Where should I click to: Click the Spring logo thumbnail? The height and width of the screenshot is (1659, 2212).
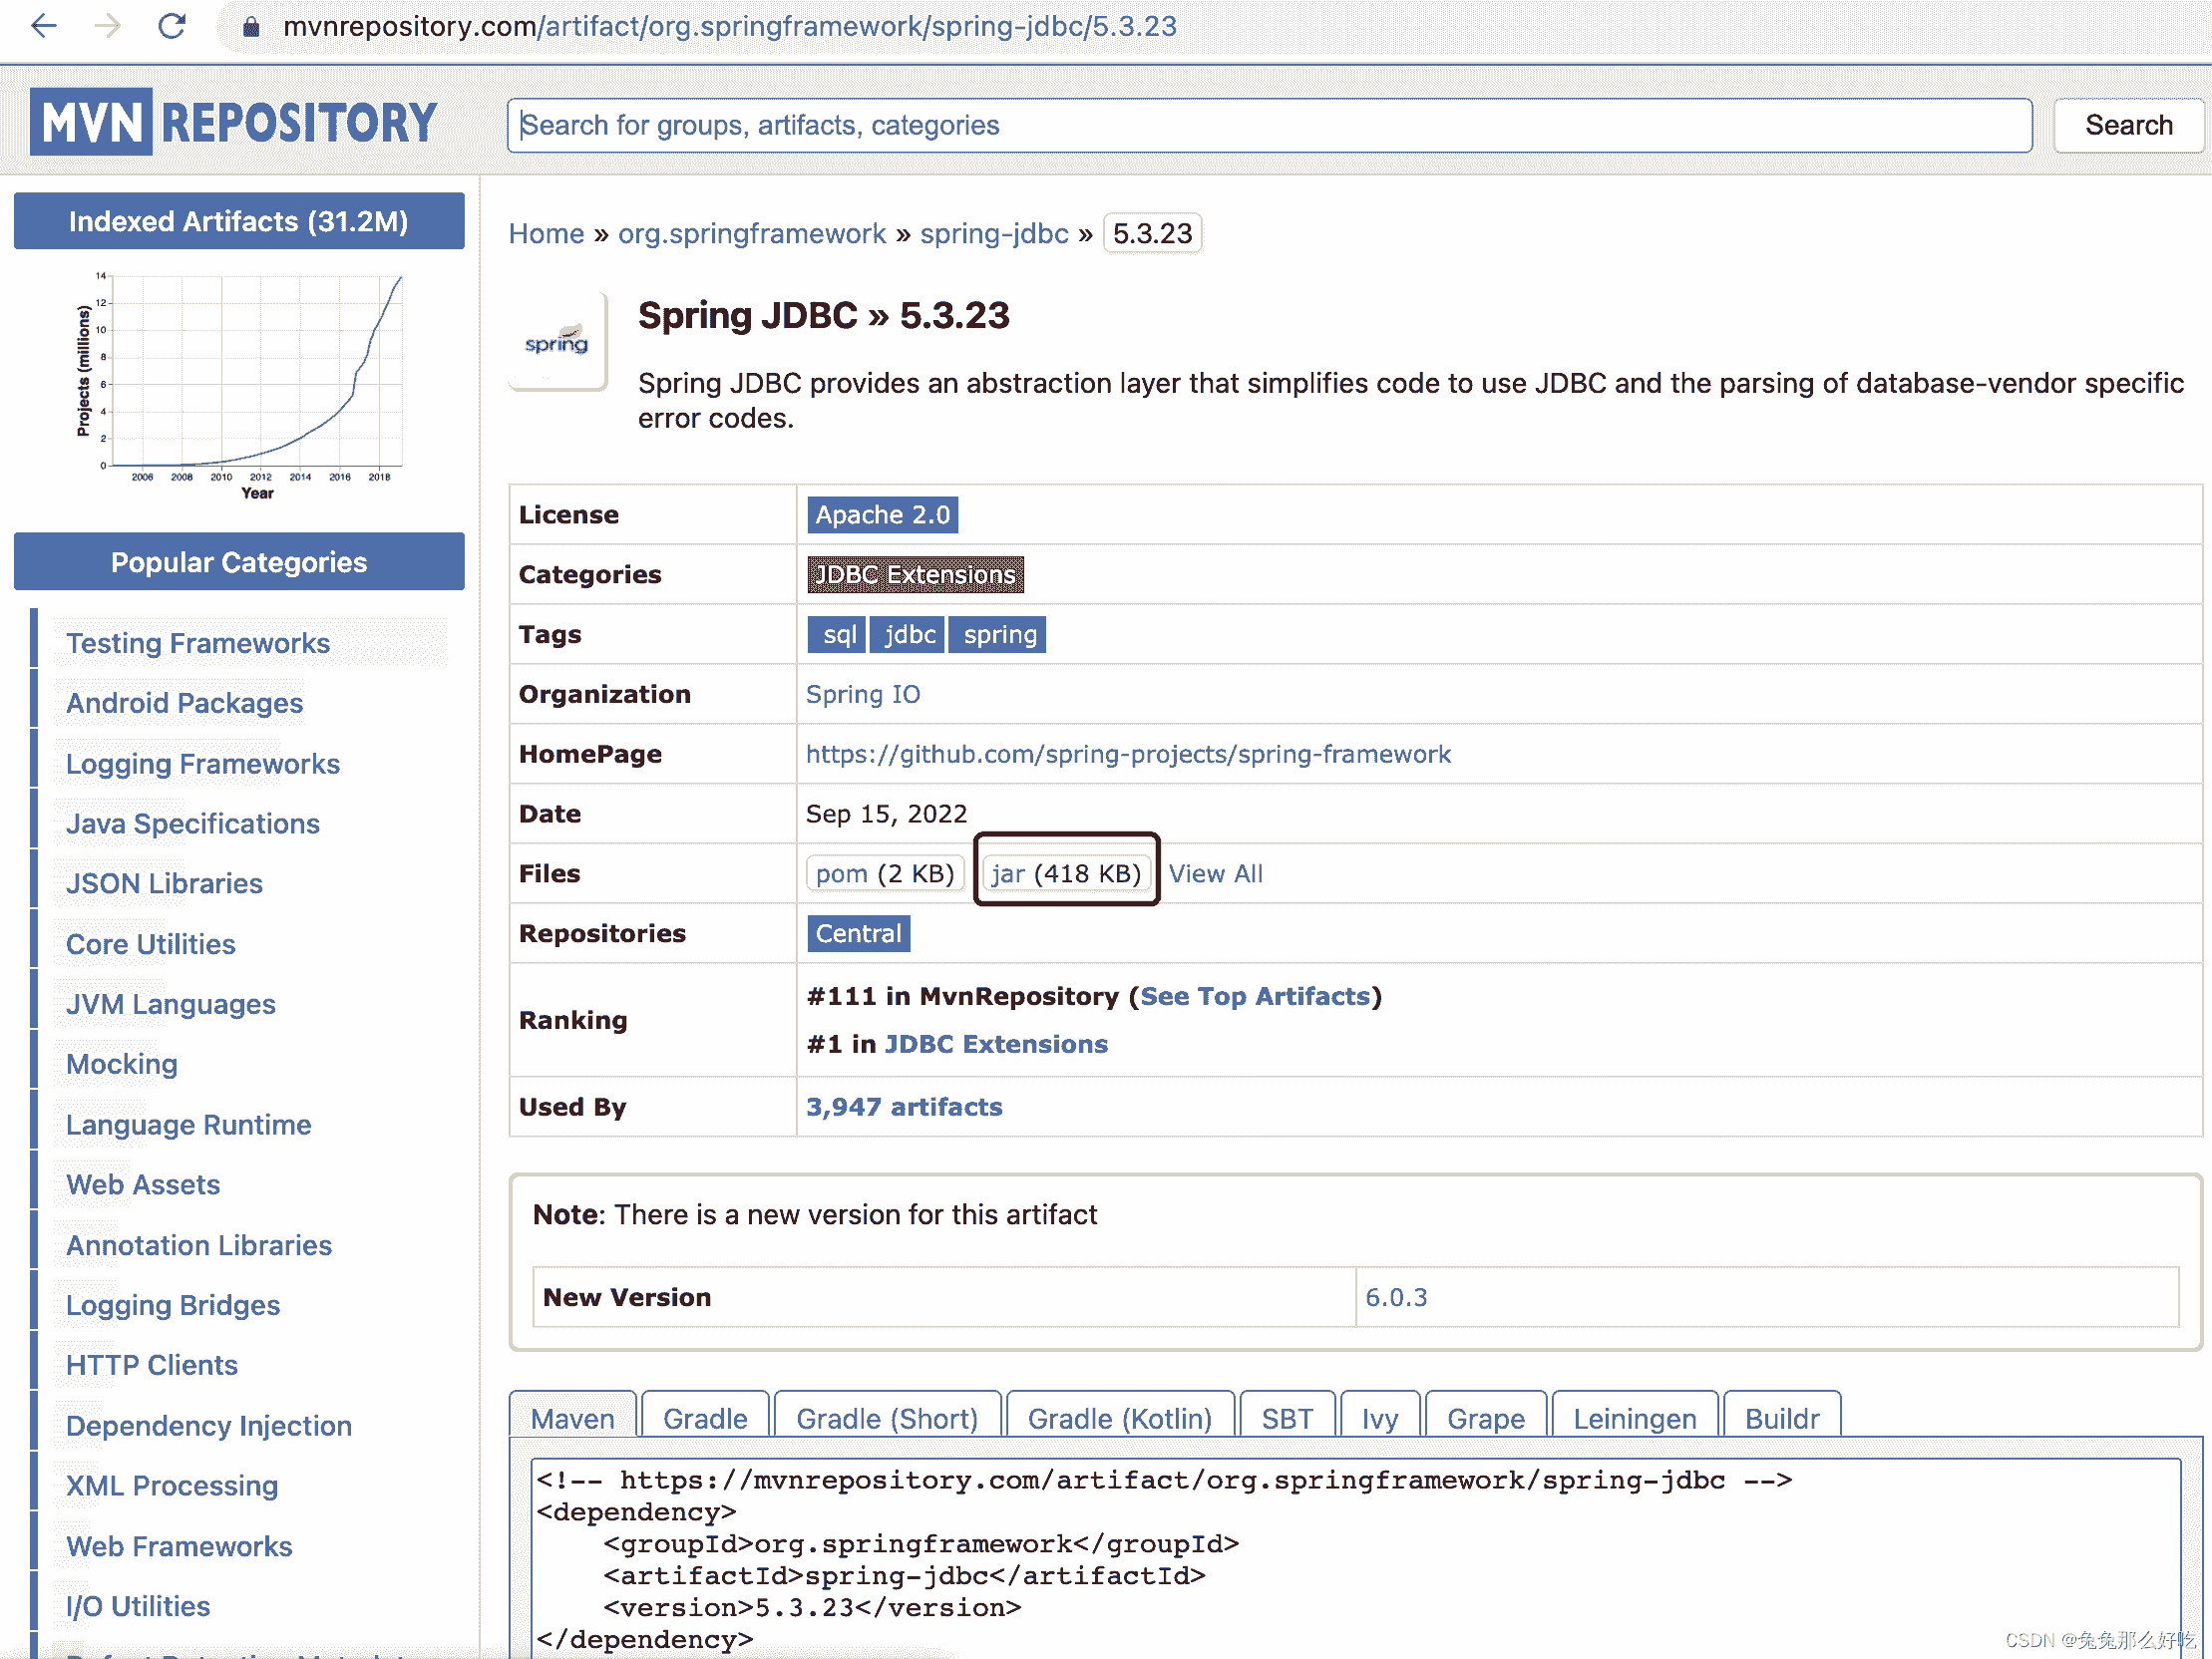click(557, 341)
